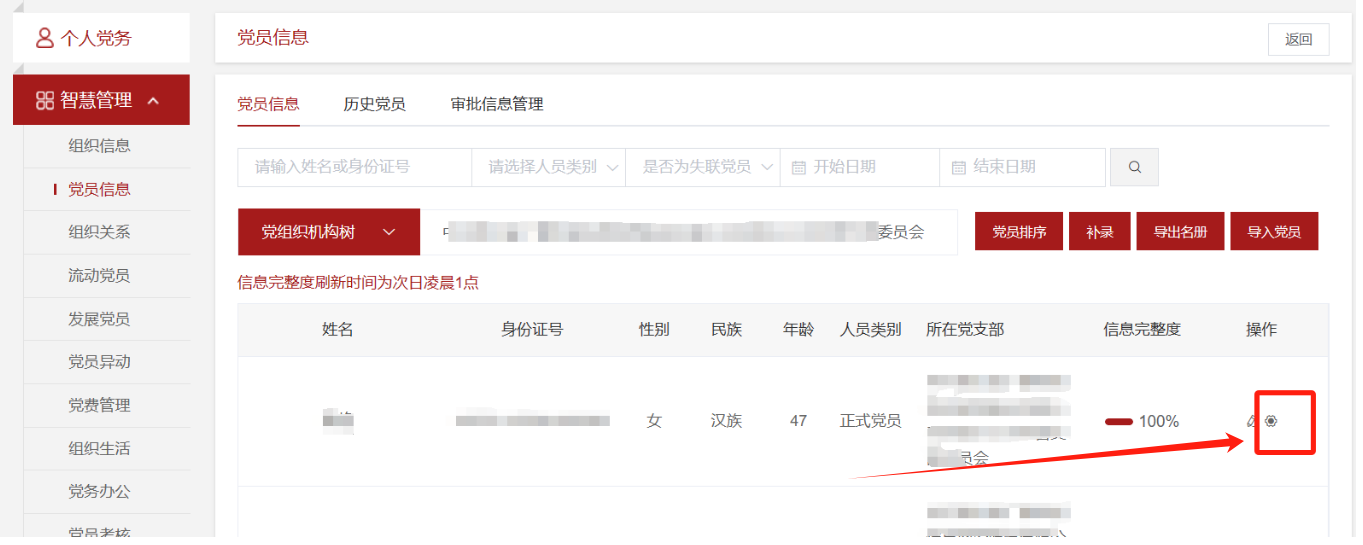
Task: Open the 结束日期 date picker
Action: [1021, 167]
